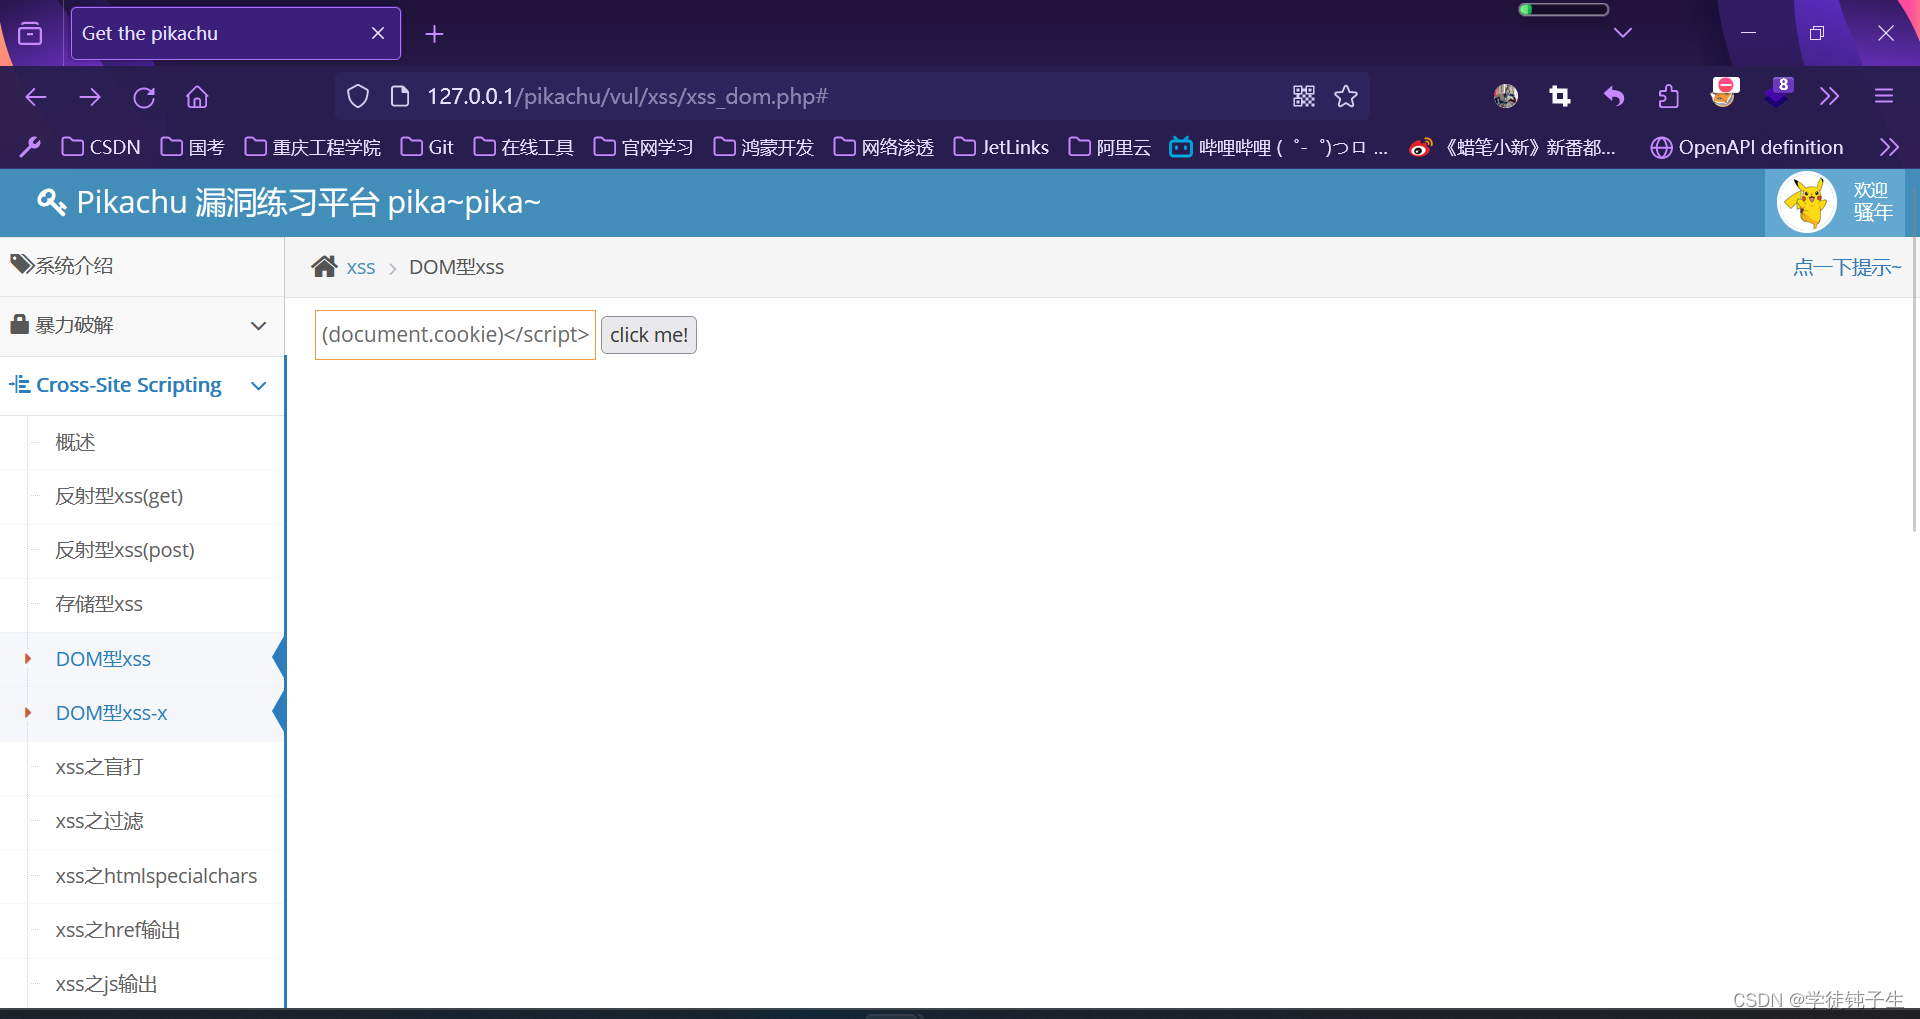Click the home icon in breadcrumb
This screenshot has width=1920, height=1019.
(324, 267)
